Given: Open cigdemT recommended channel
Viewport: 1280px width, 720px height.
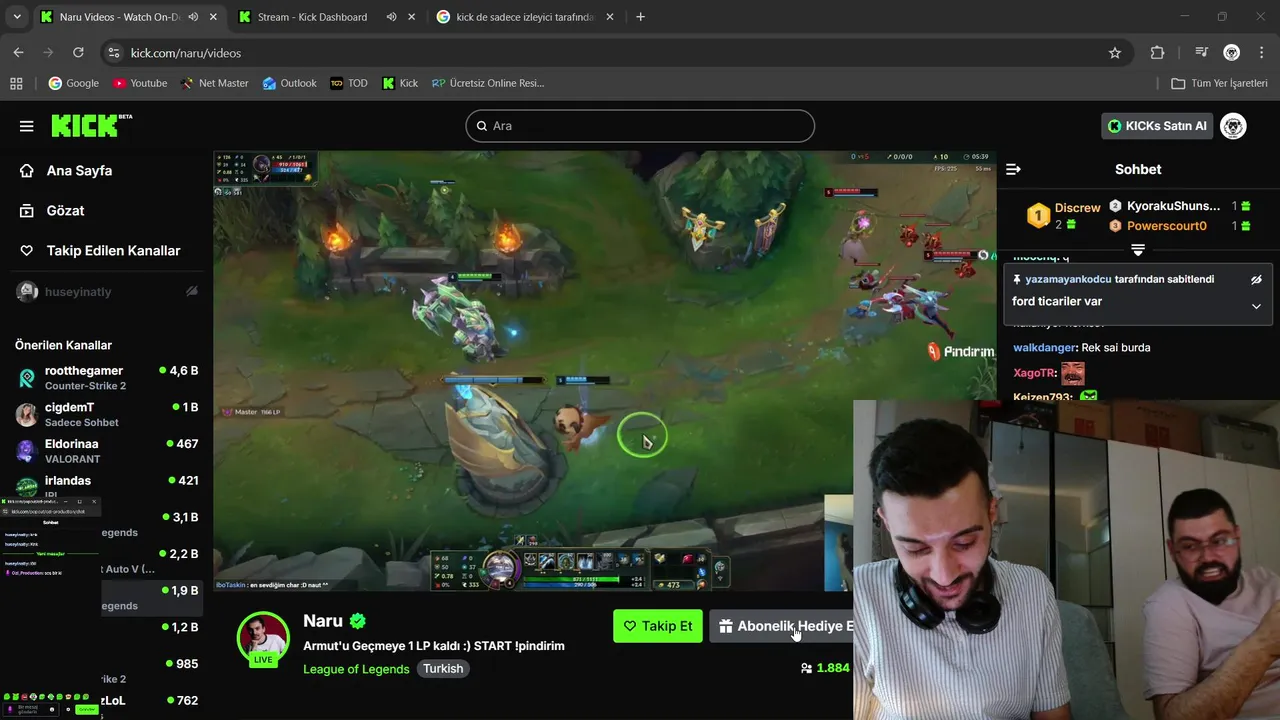Looking at the screenshot, I should pyautogui.click(x=106, y=414).
